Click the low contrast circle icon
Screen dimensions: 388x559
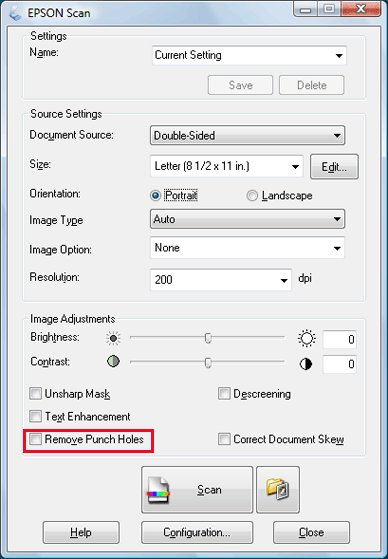point(113,361)
